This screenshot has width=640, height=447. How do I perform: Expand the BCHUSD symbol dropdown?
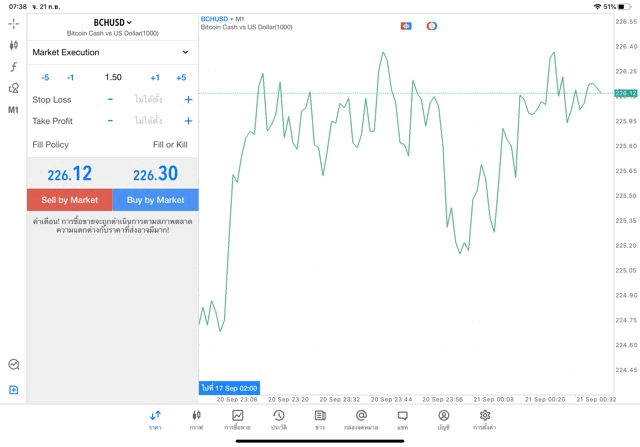[x=112, y=22]
